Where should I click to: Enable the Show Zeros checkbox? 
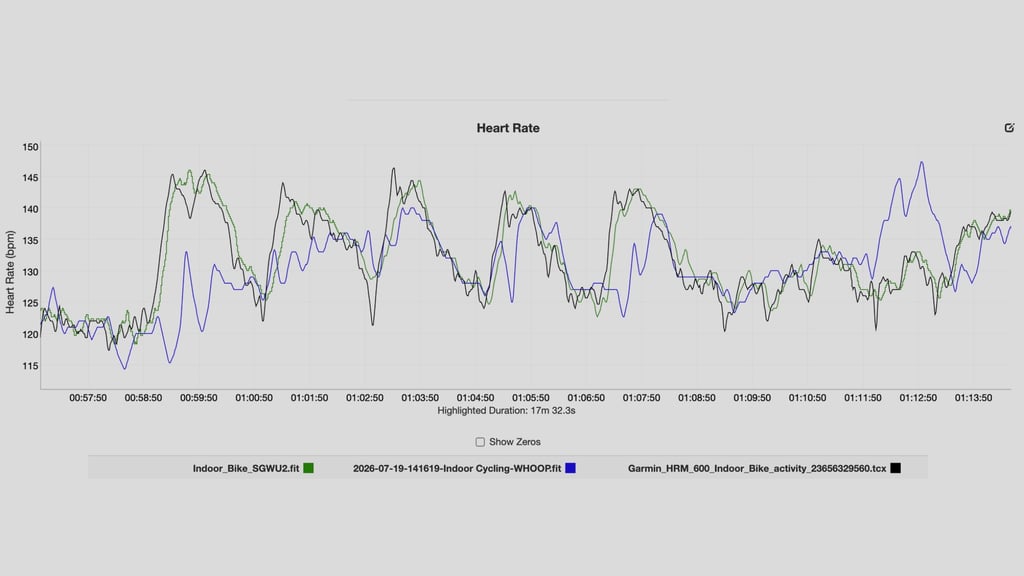pyautogui.click(x=480, y=442)
